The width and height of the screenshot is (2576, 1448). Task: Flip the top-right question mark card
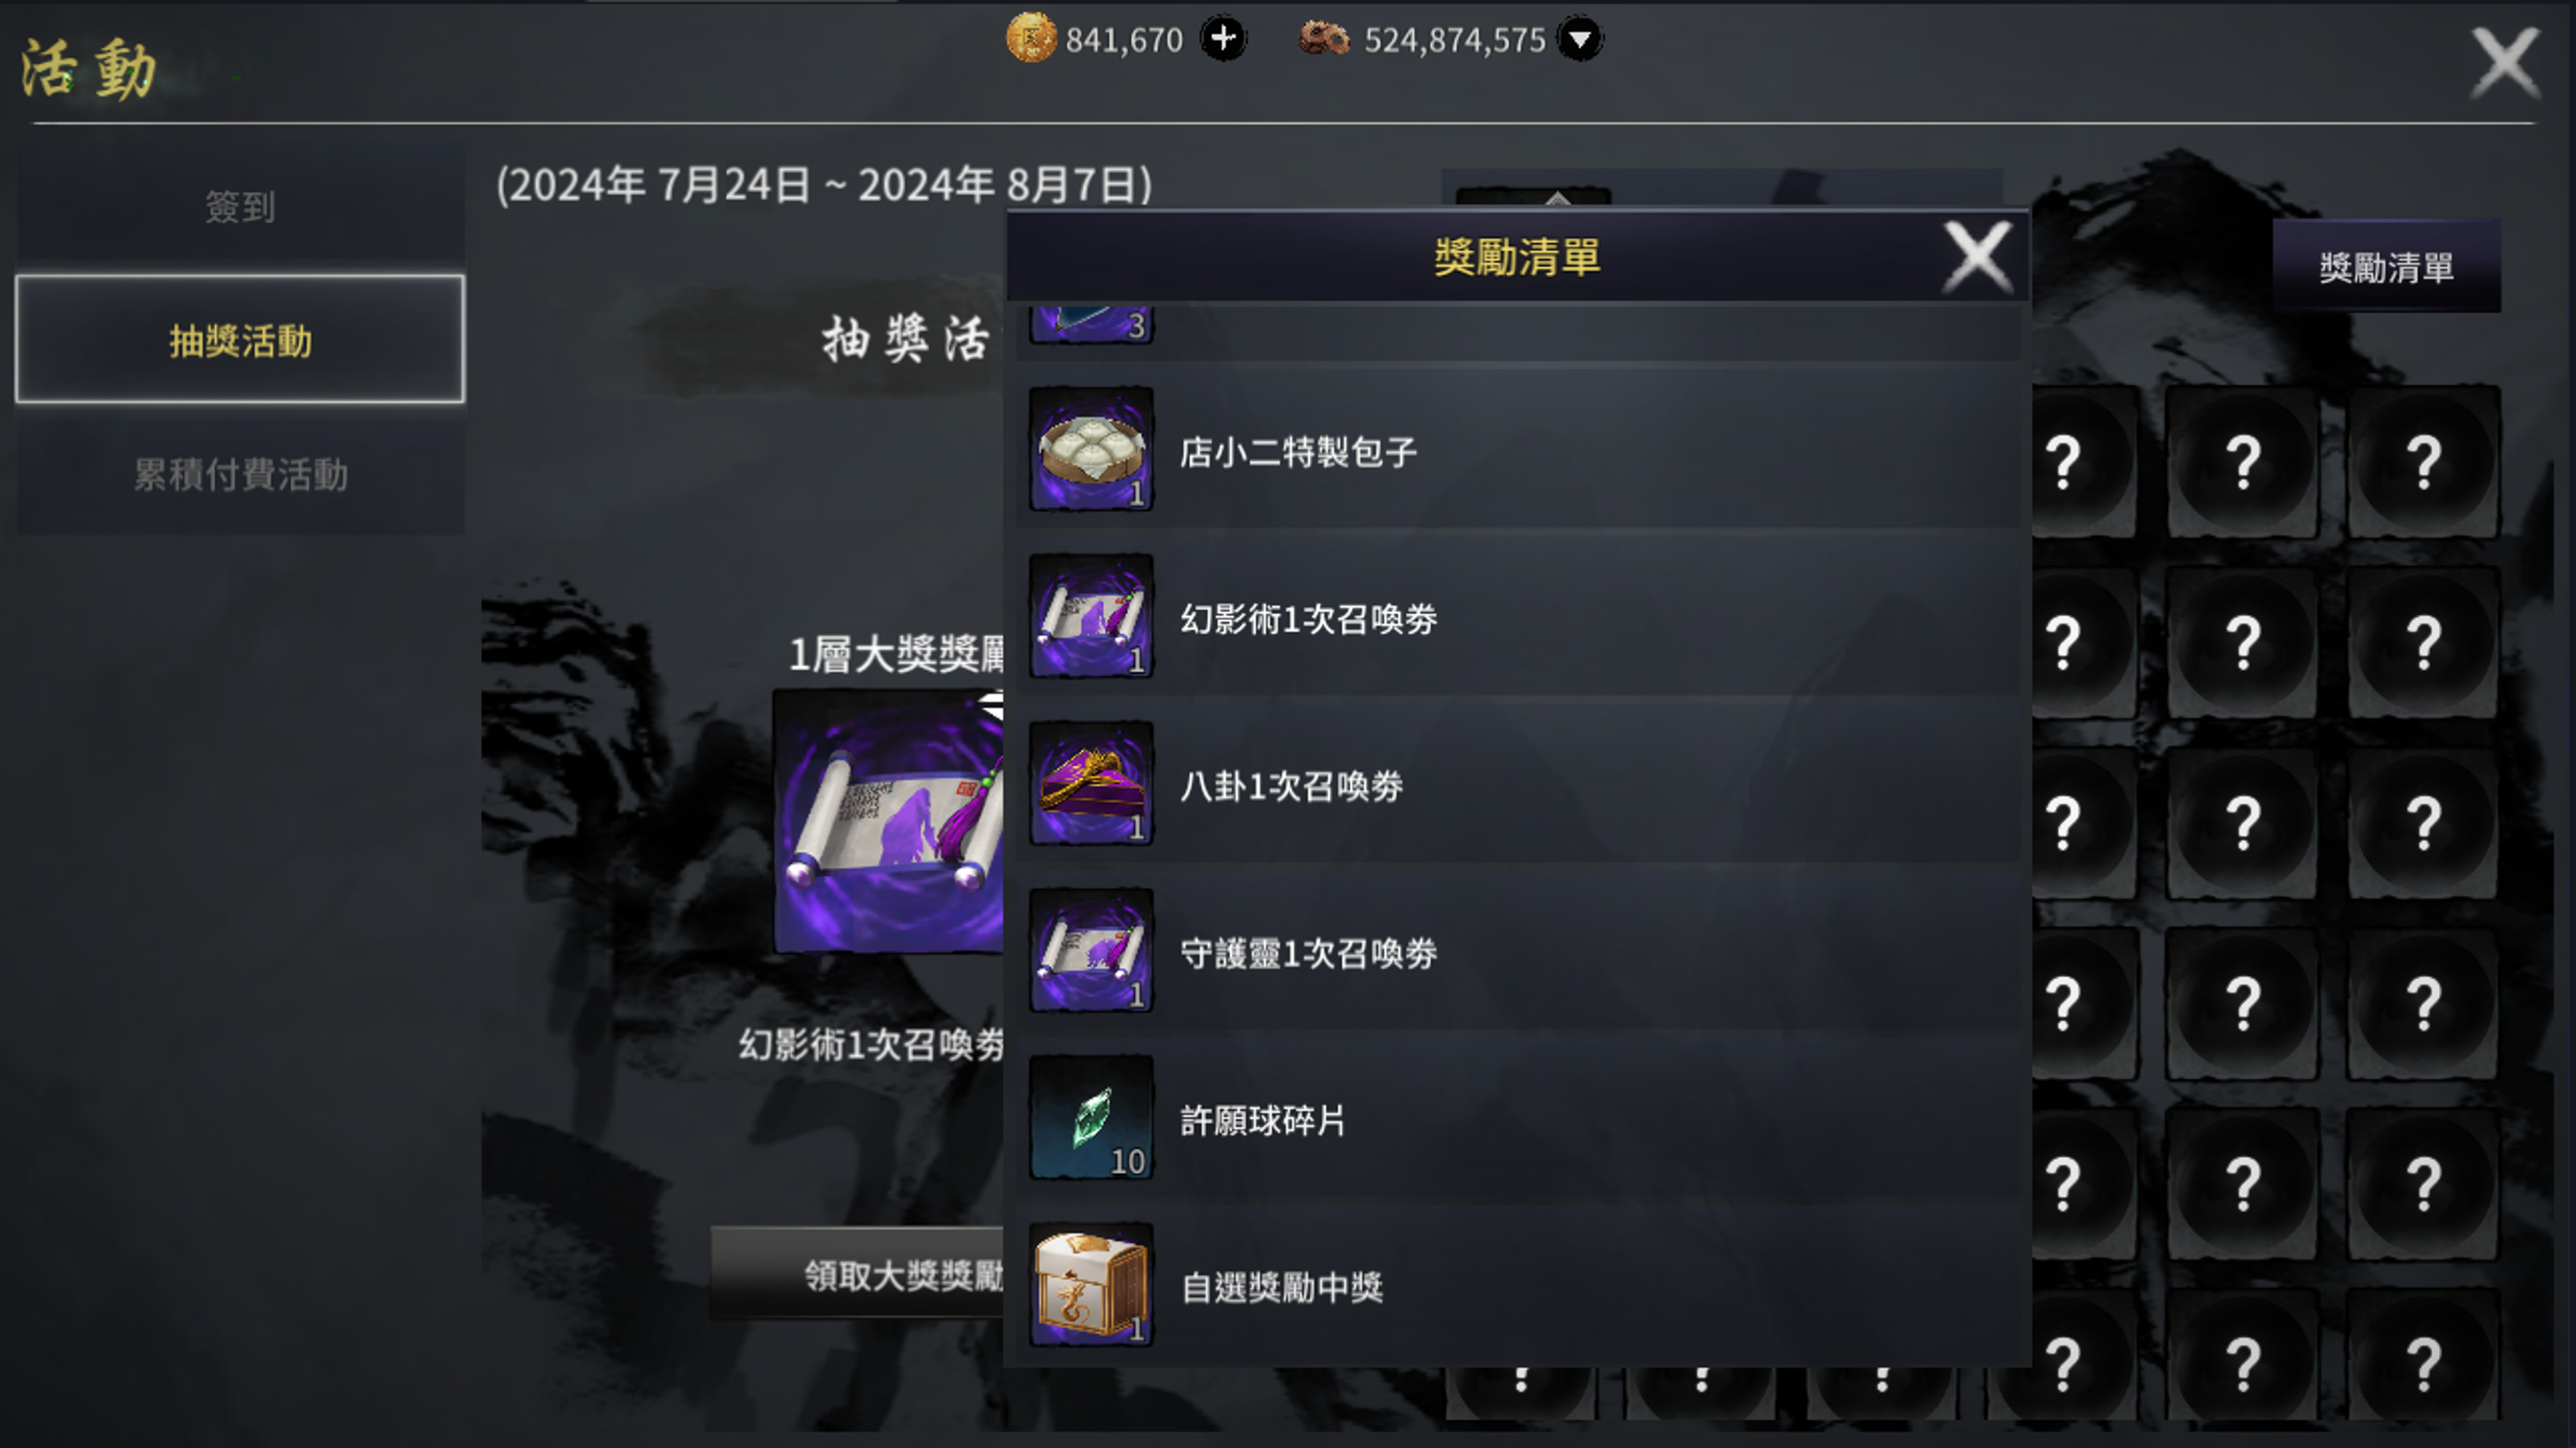click(x=2423, y=462)
